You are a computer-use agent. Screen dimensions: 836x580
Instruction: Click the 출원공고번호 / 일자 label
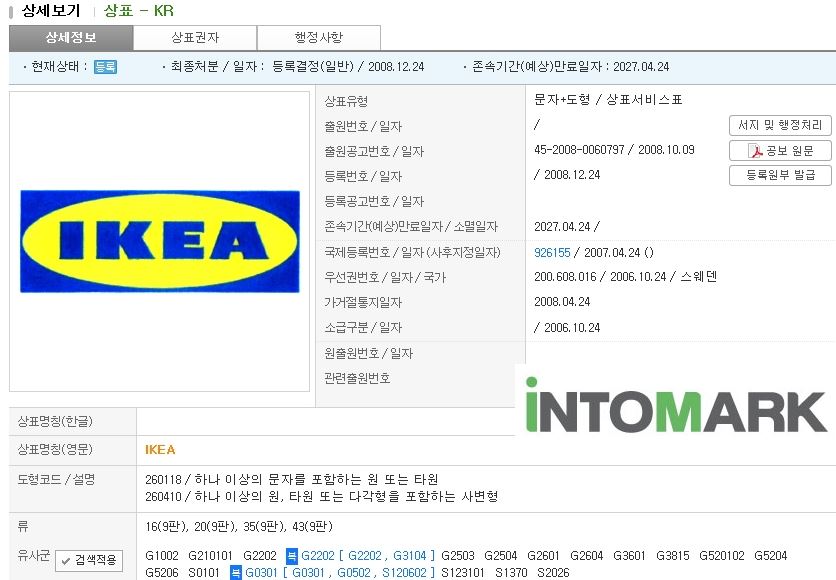tap(374, 151)
